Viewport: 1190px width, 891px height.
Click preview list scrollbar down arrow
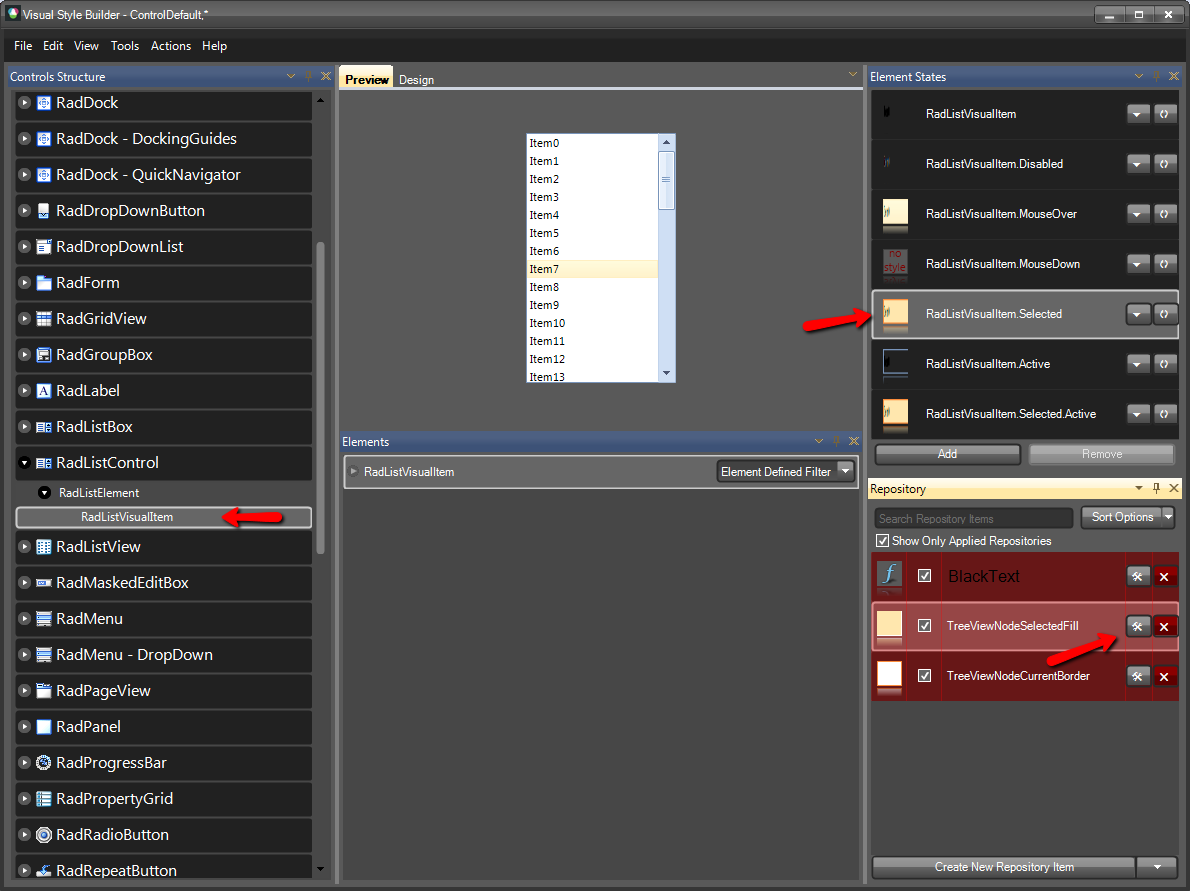point(666,373)
